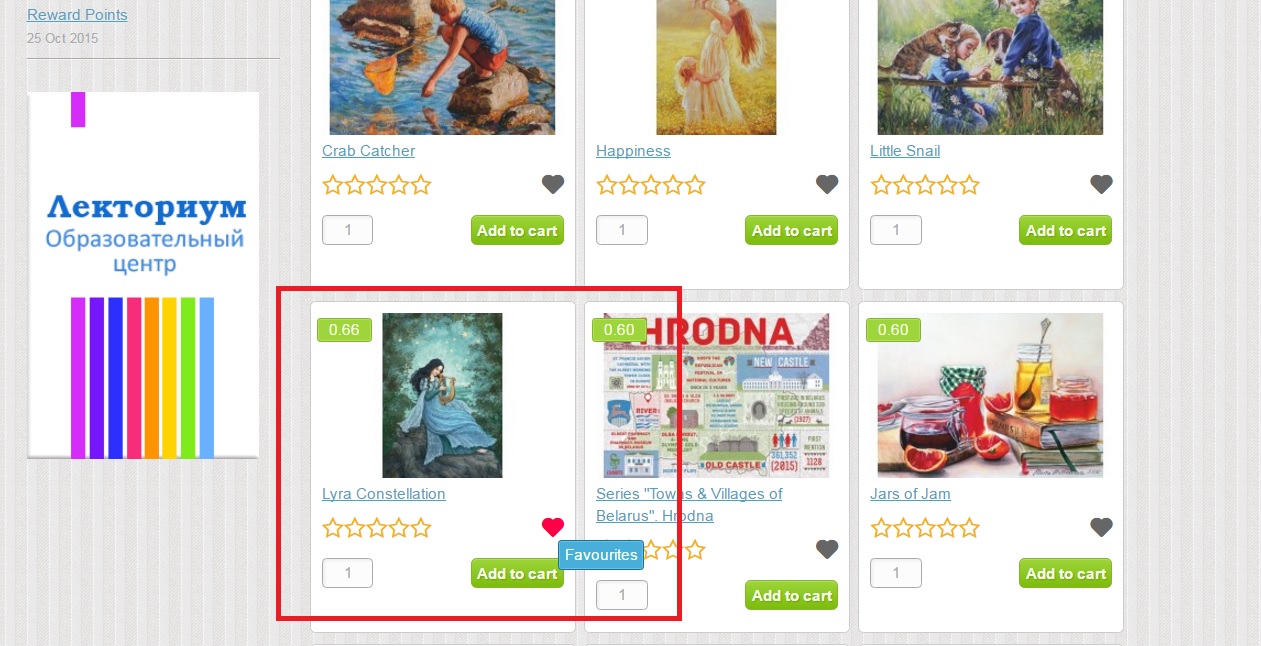Rate Jars of Jam three stars
Viewport: 1261px width, 646px height.
(x=925, y=528)
